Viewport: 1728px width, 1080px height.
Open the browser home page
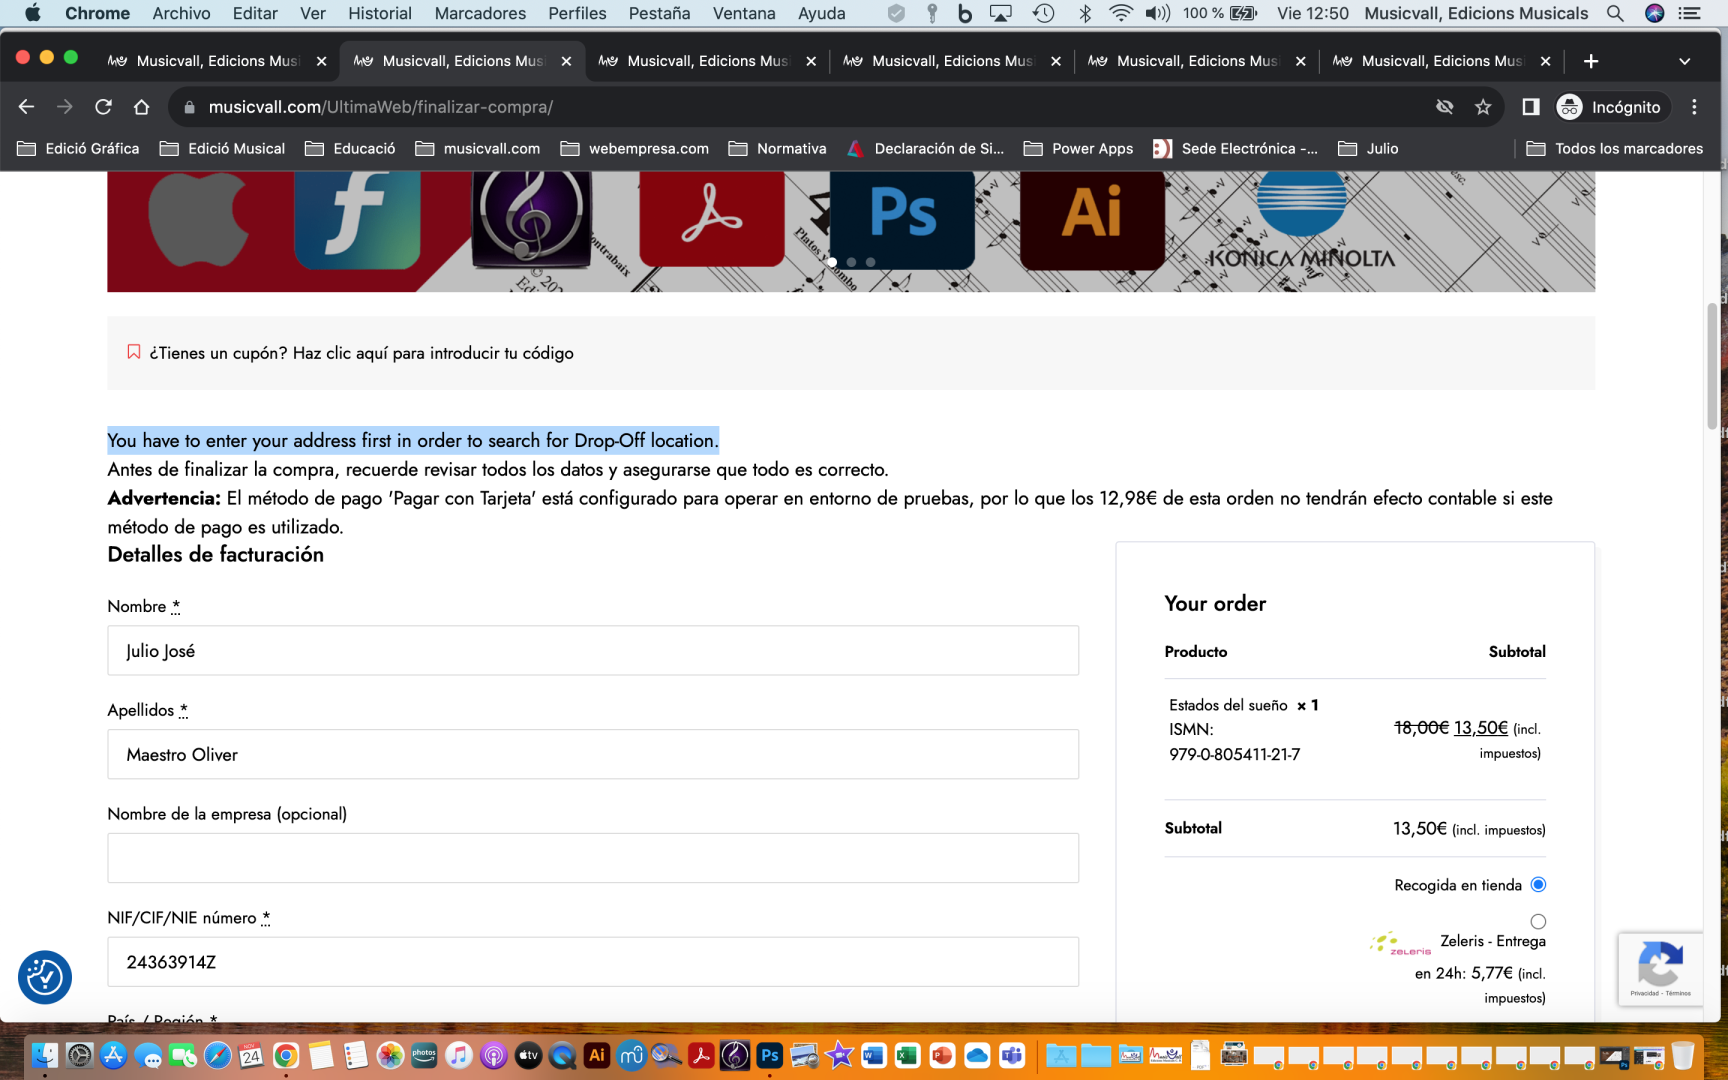[x=141, y=107]
